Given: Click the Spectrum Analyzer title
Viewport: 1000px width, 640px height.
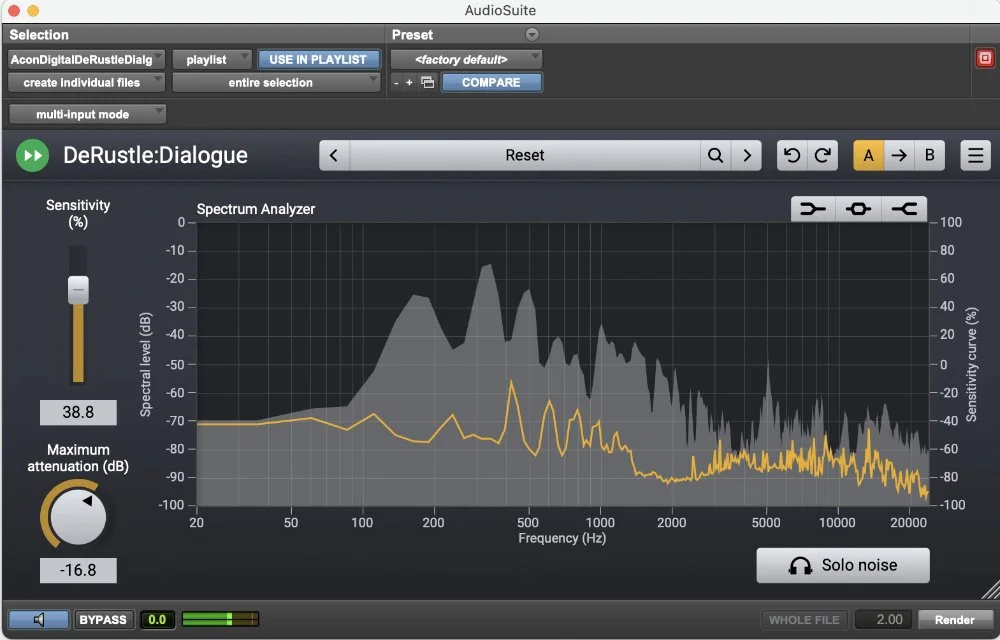Looking at the screenshot, I should (256, 209).
